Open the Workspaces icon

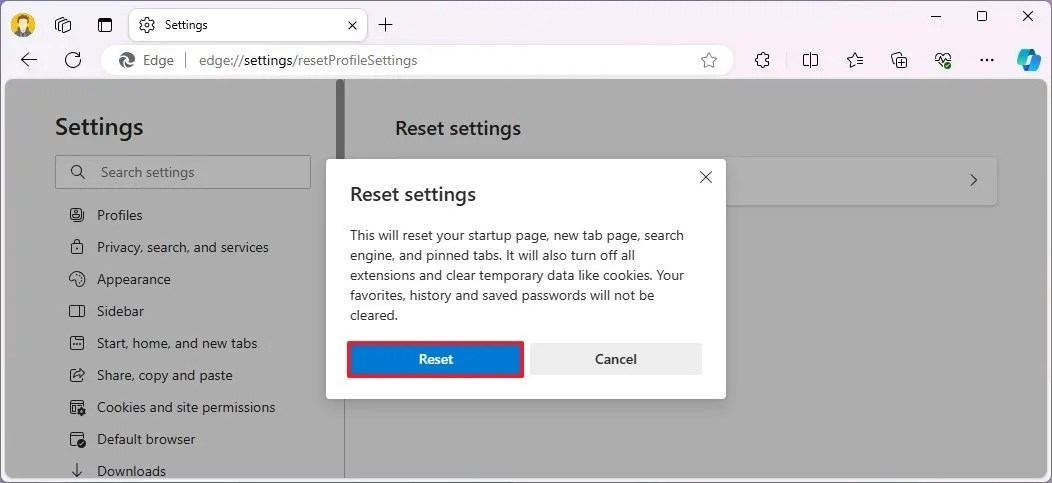[x=63, y=25]
